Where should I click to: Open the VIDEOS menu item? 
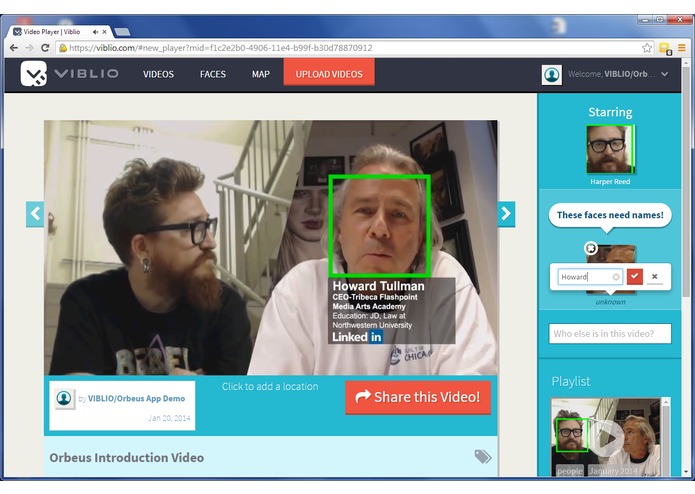tap(158, 74)
